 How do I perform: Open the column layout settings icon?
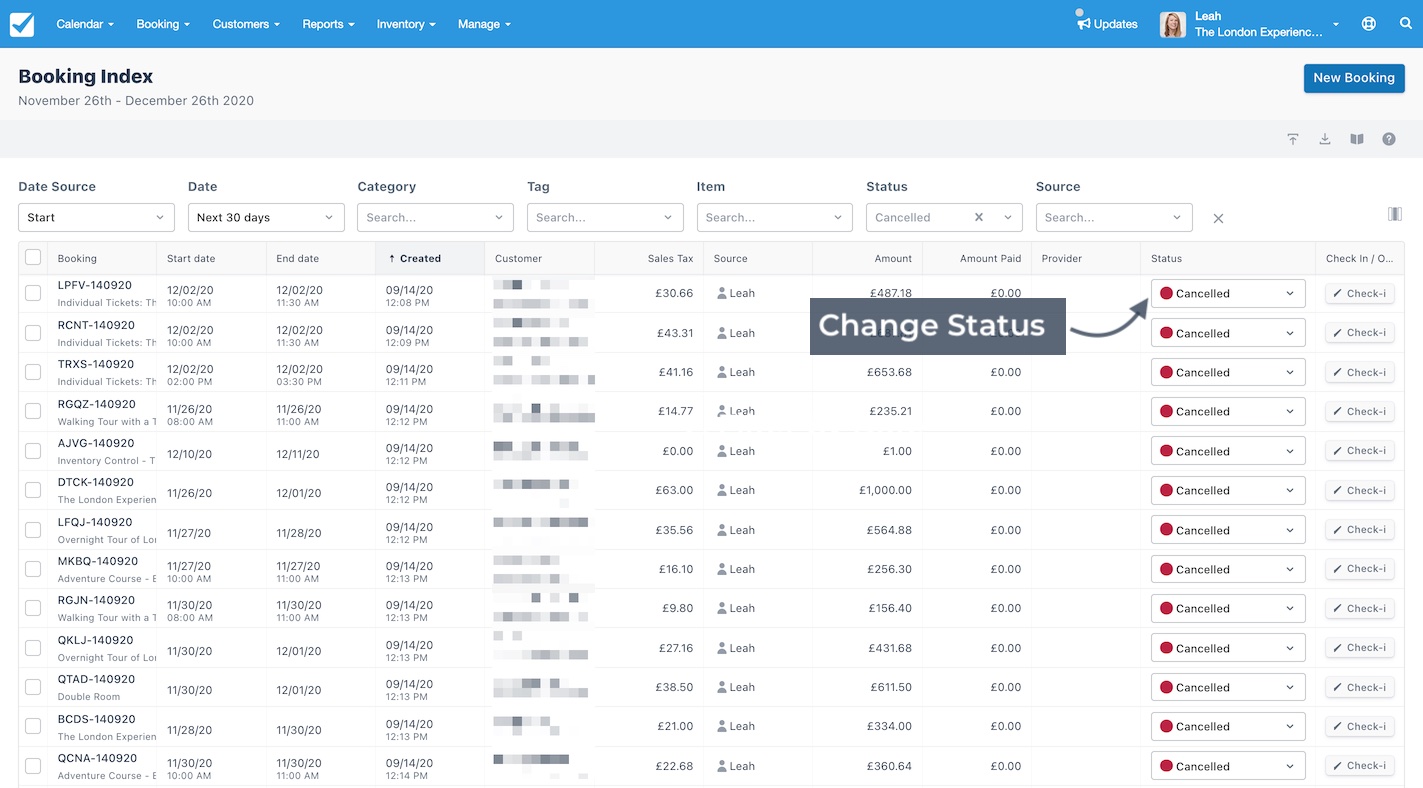click(x=1395, y=214)
